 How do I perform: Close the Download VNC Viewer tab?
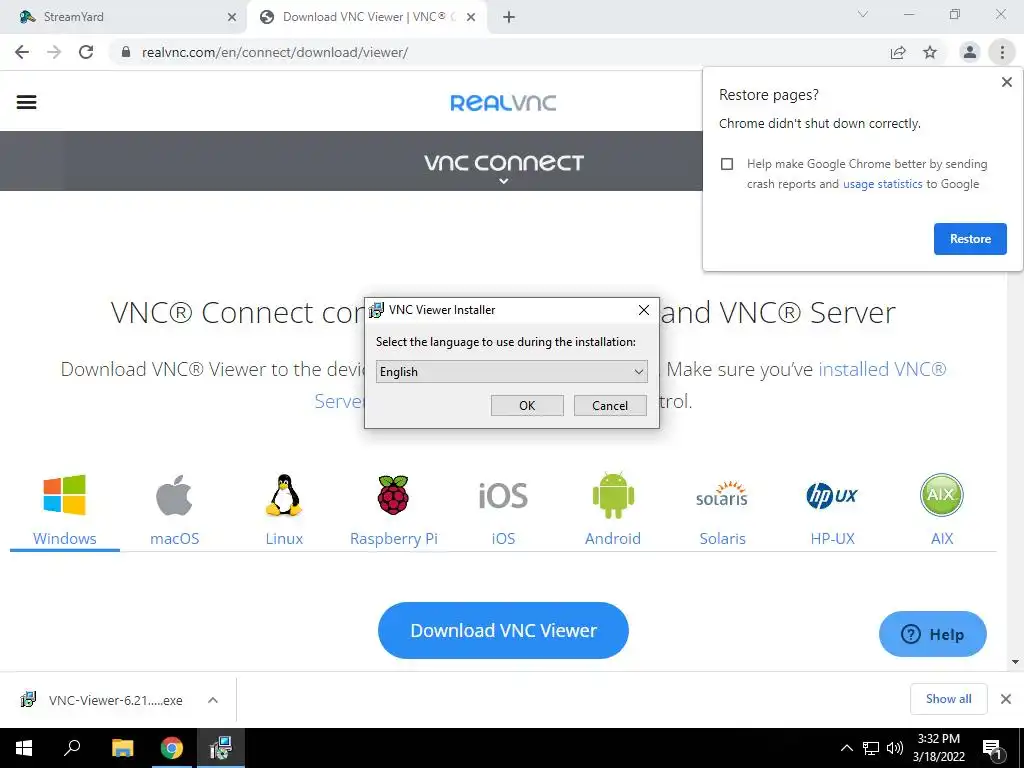point(471,18)
